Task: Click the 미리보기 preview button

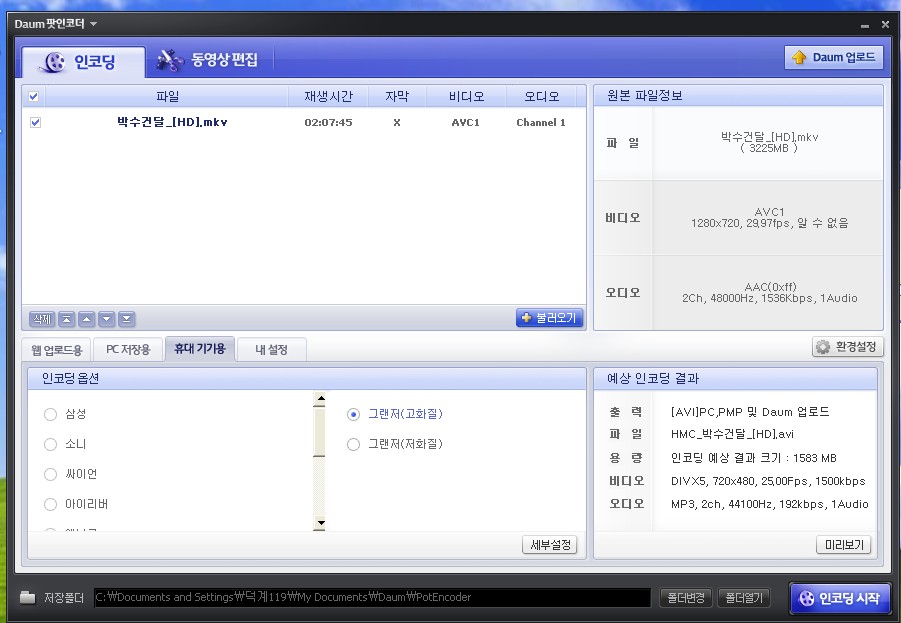Action: pos(844,544)
